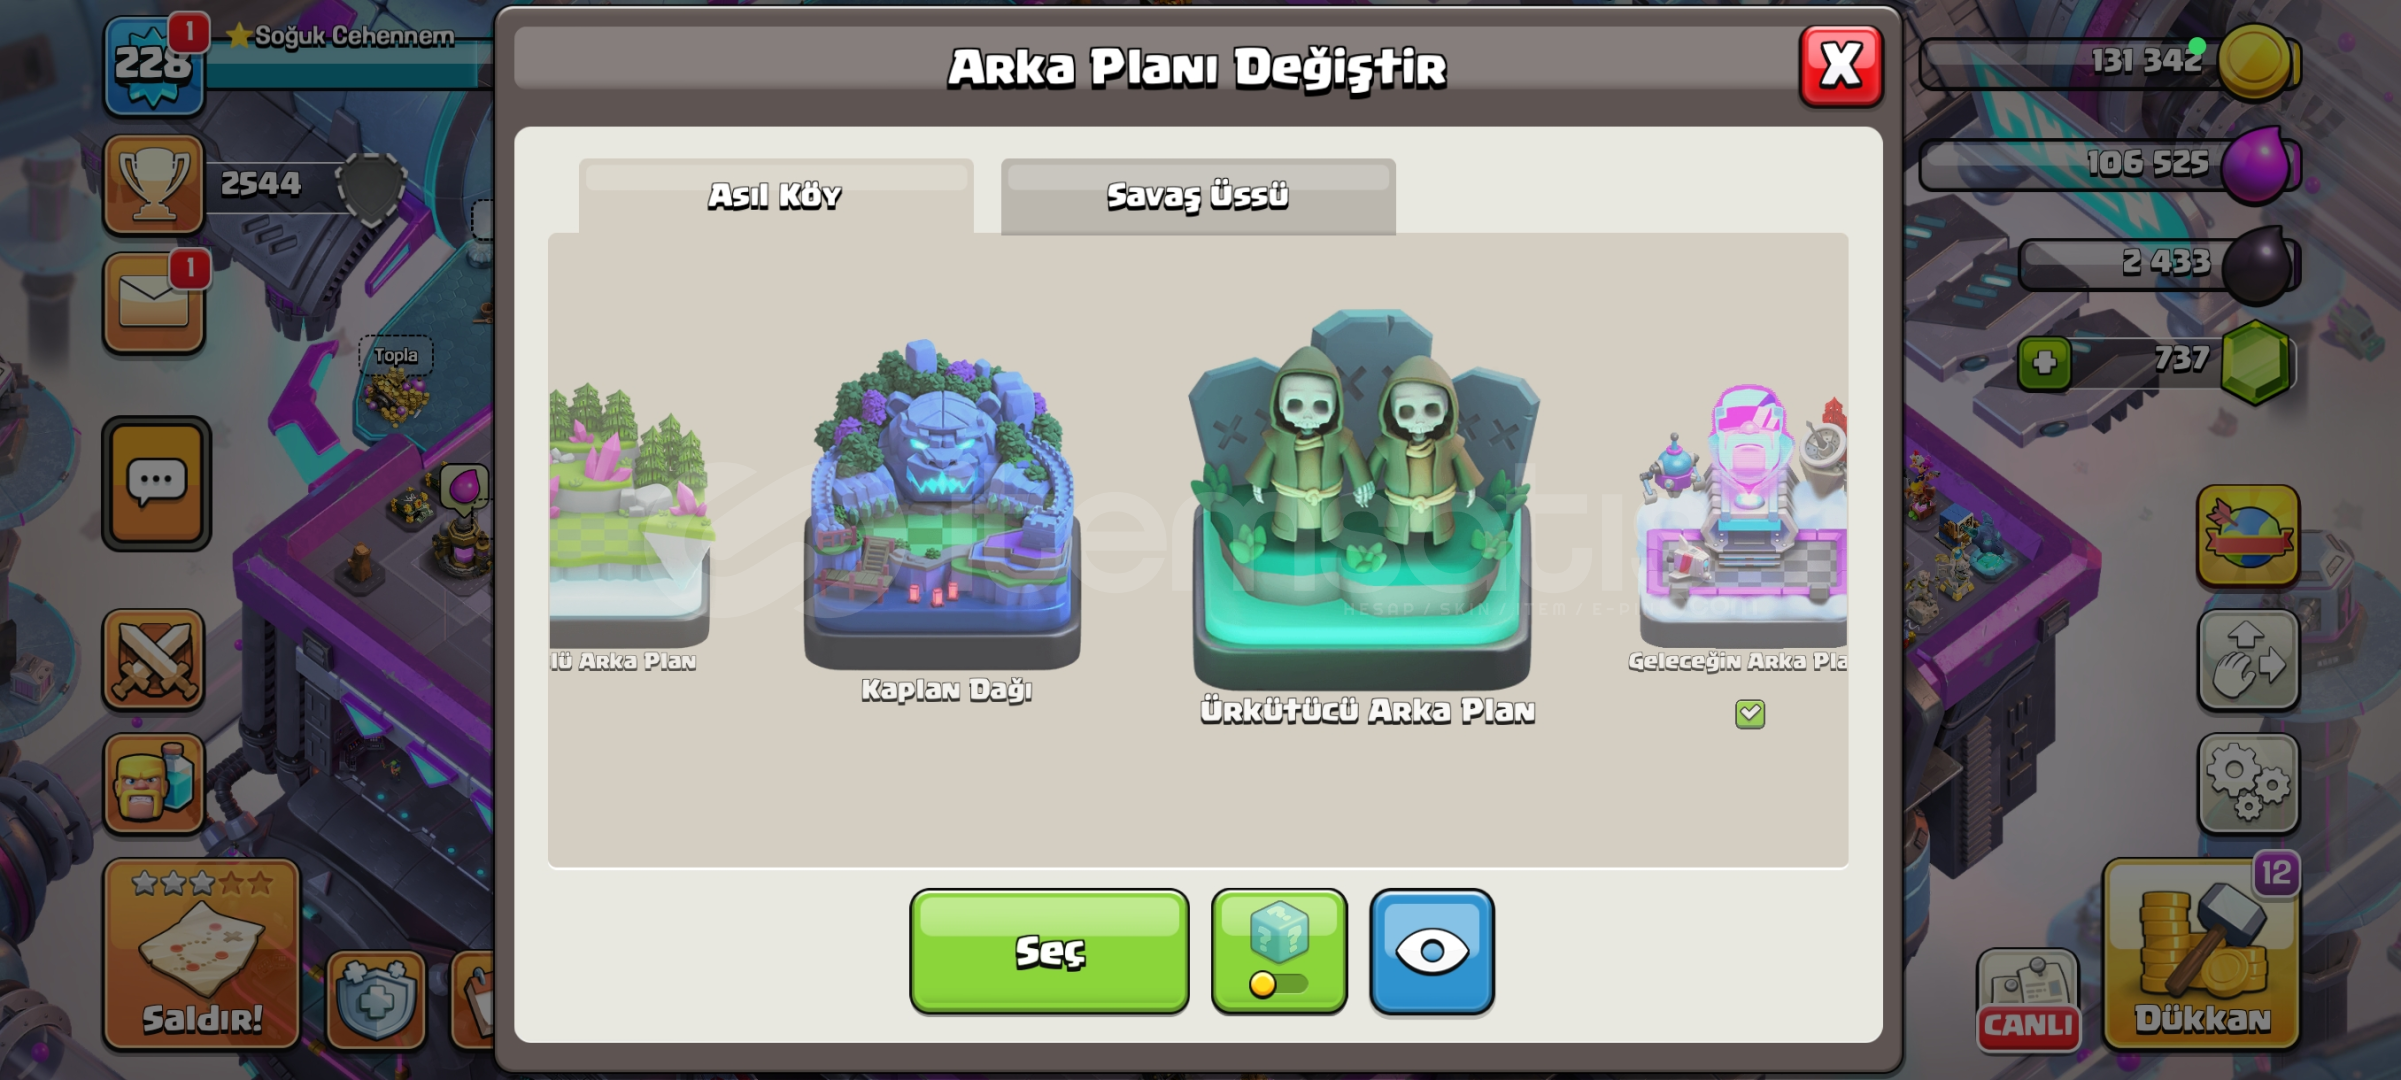Tap the trophy icon showing 2544
The width and height of the screenshot is (2401, 1080).
(154, 185)
